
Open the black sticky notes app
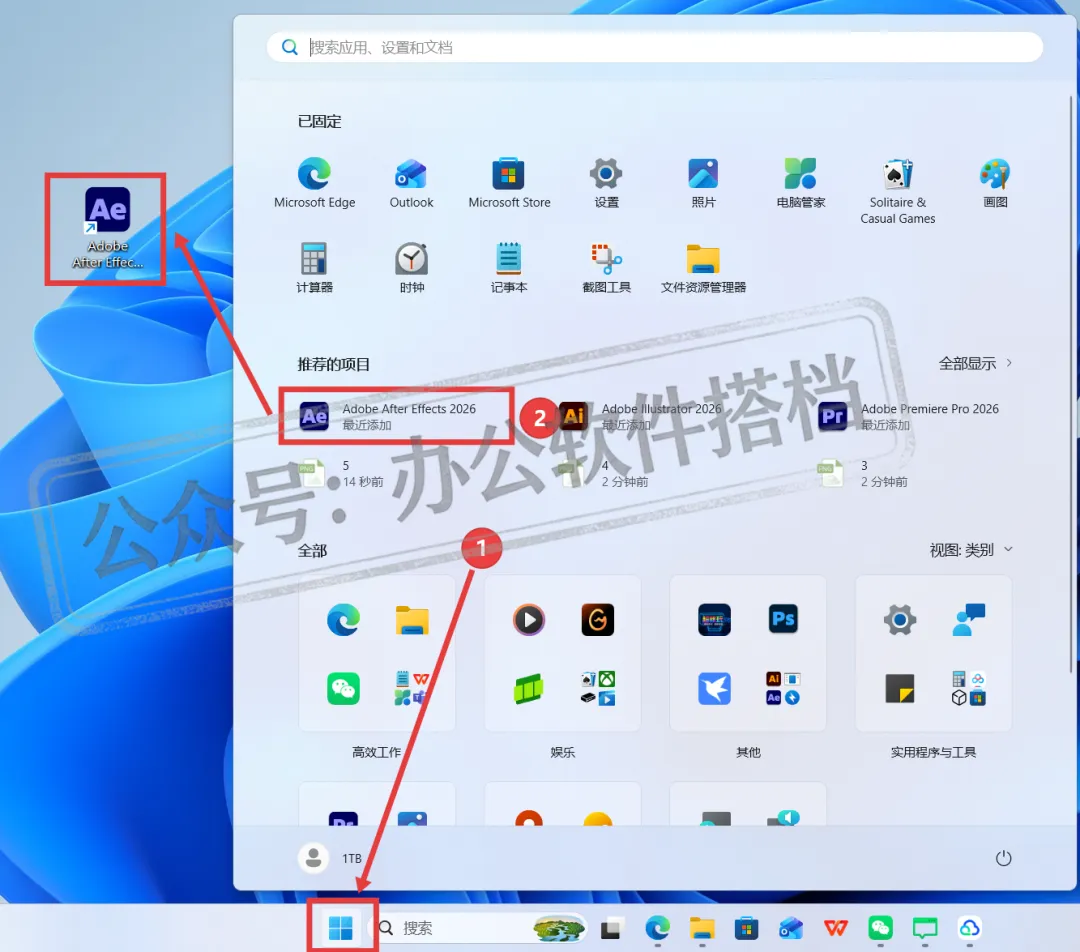[x=900, y=688]
